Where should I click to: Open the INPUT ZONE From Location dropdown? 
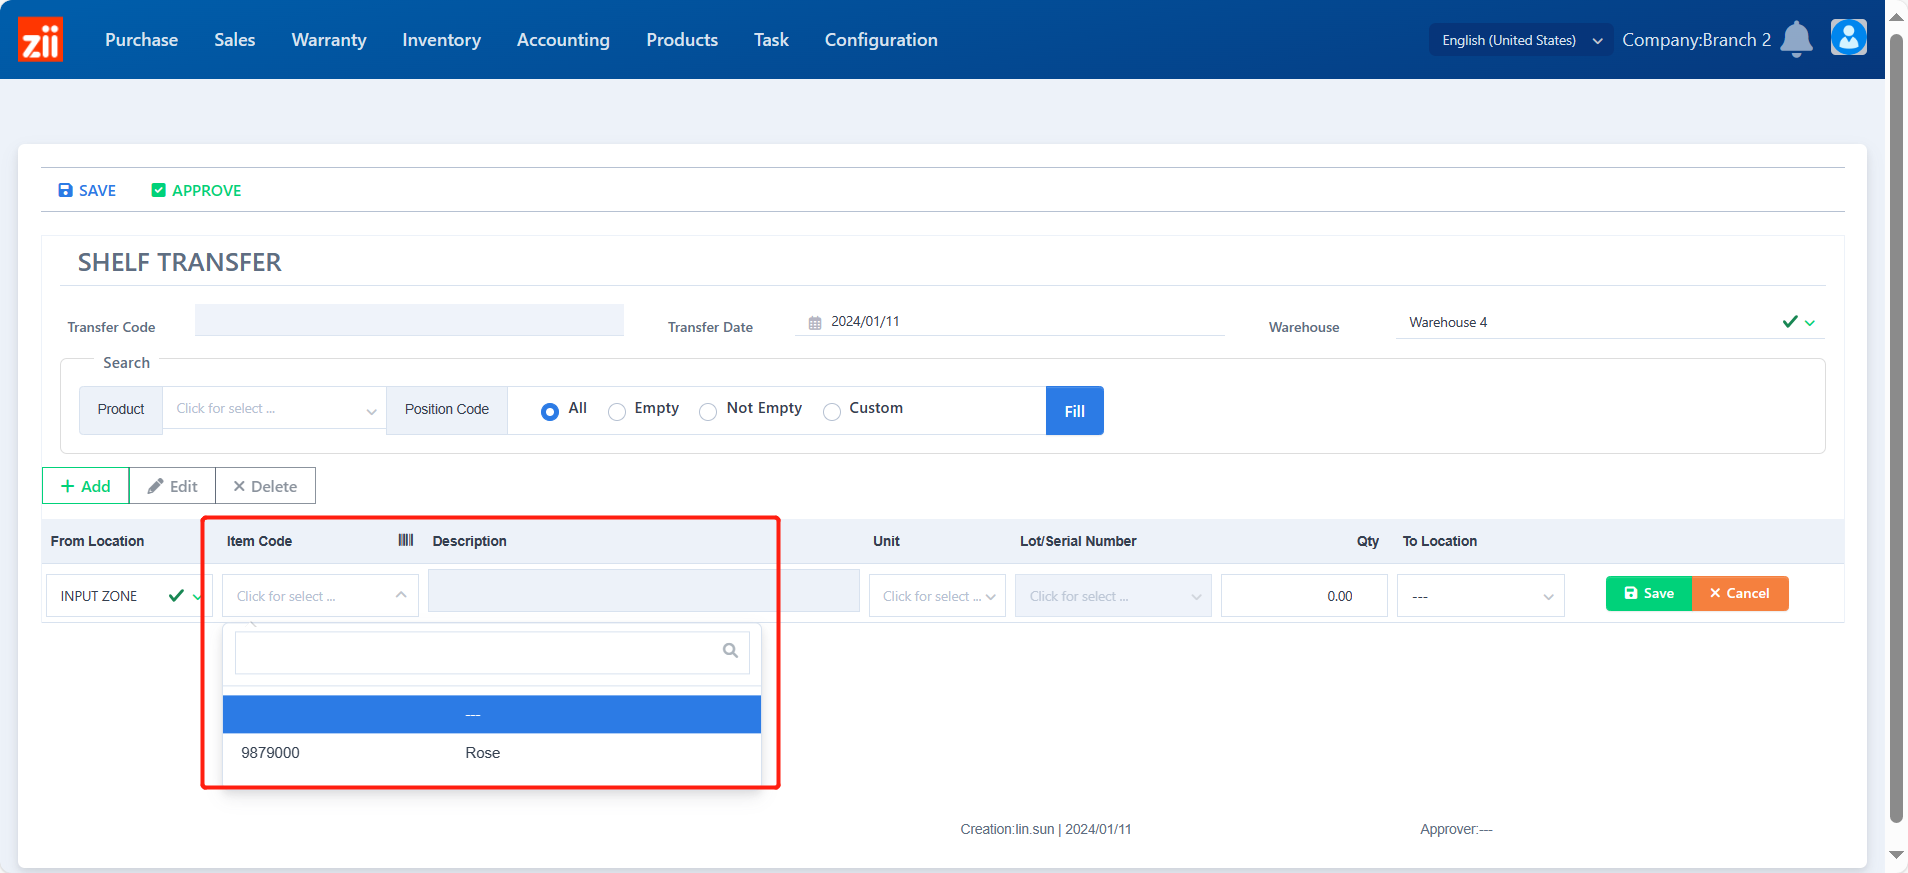[129, 596]
